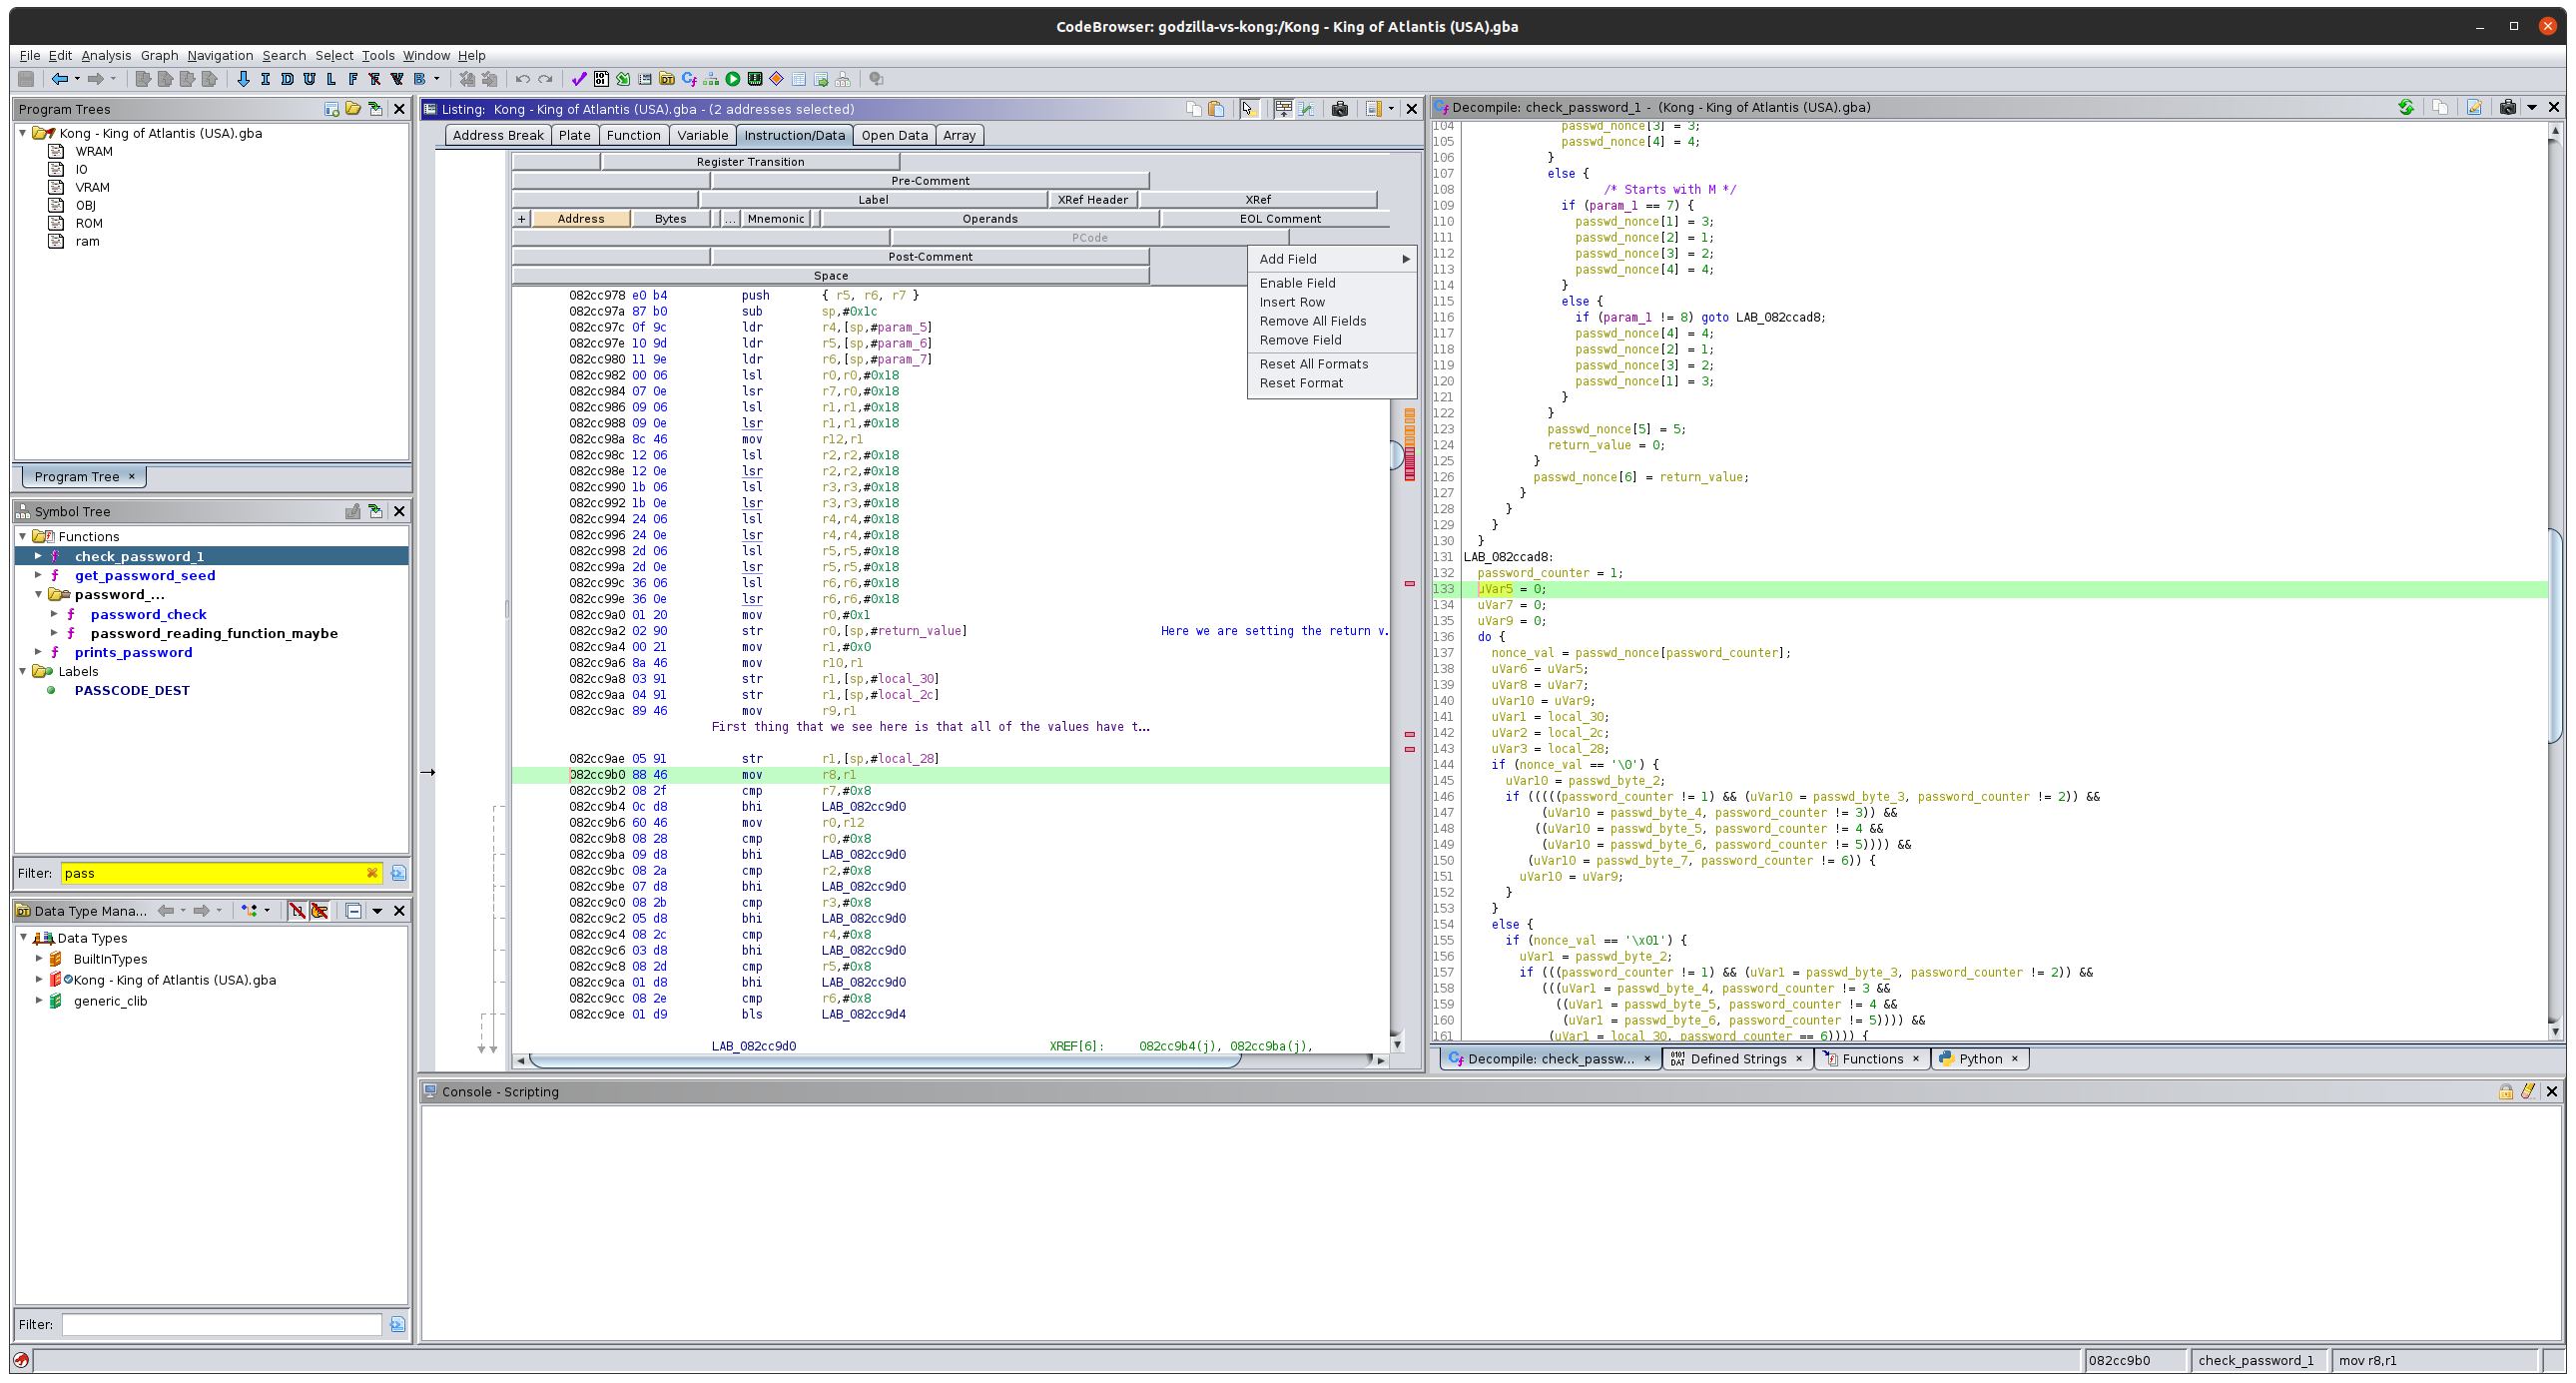Click Symbol Tree filter options icon
The width and height of the screenshot is (2576, 1383).
click(x=398, y=873)
